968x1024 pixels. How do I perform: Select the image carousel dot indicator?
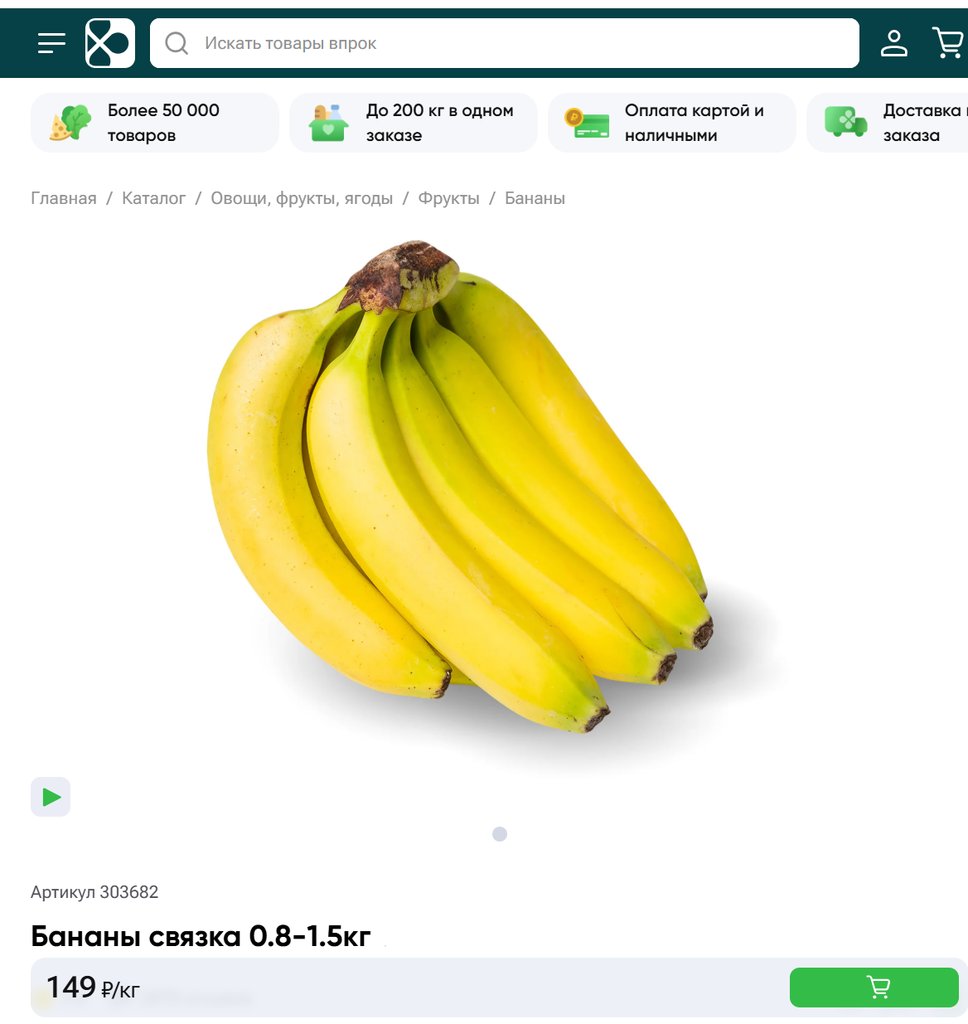click(x=500, y=834)
